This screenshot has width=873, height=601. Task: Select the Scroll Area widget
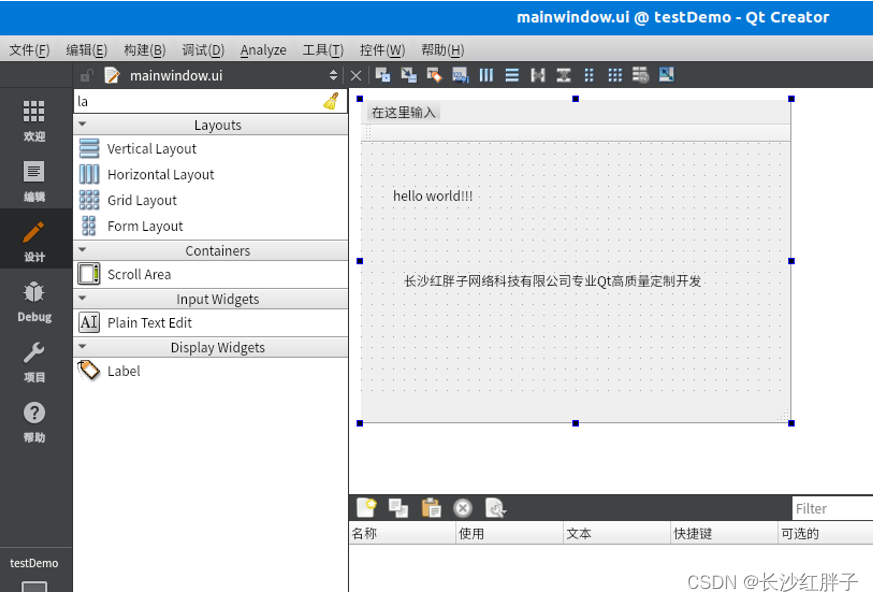(210, 274)
